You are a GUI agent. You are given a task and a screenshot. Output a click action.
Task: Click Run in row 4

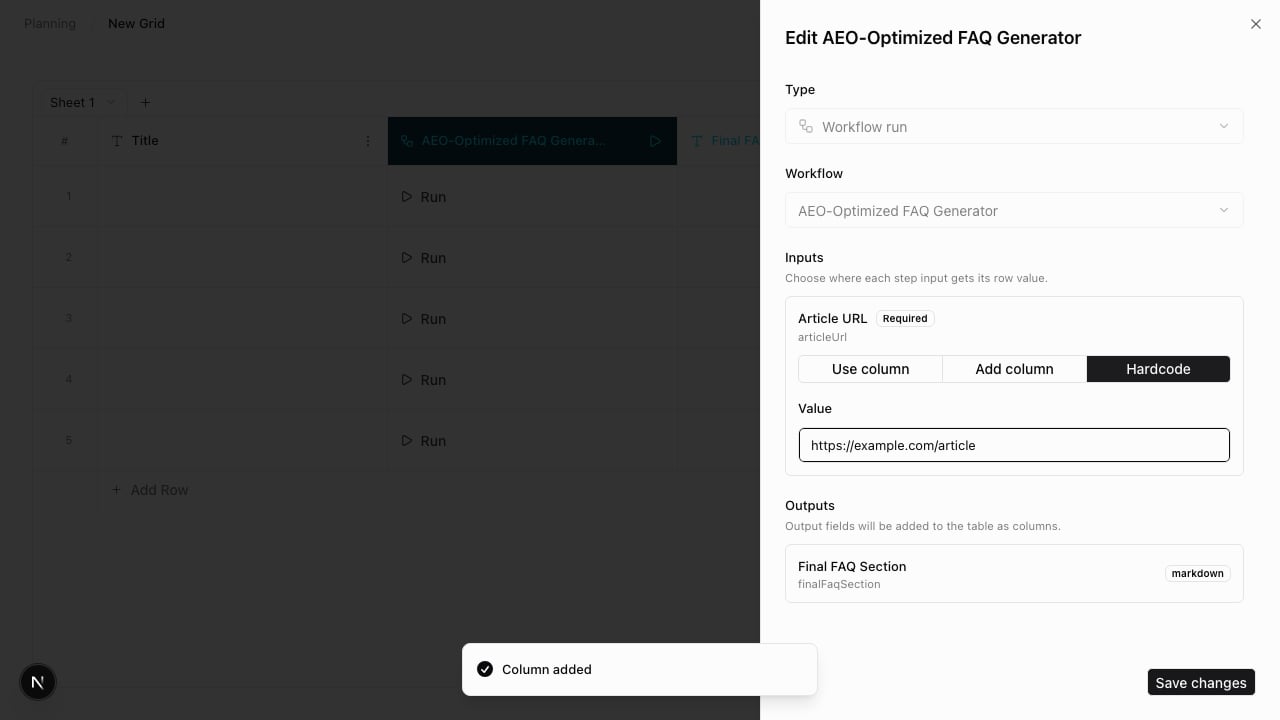point(423,380)
